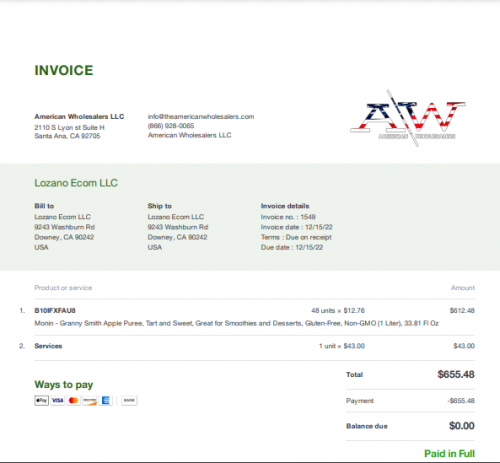Image resolution: width=500 pixels, height=463 pixels.
Task: Select the Amount column header
Action: click(463, 288)
